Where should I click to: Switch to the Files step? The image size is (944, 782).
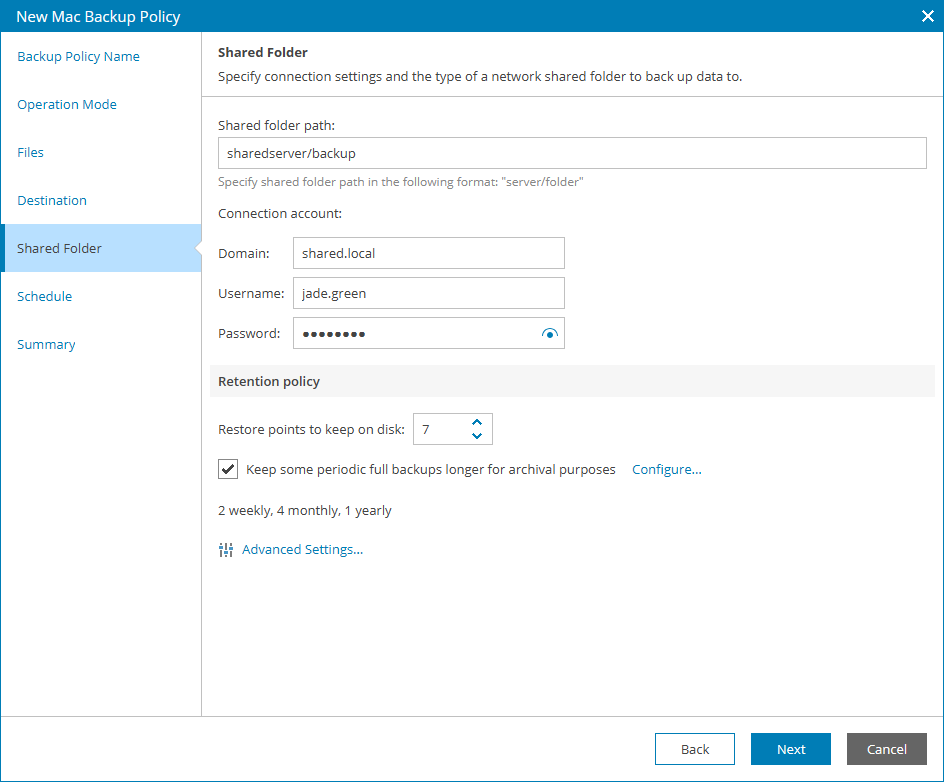click(x=31, y=153)
